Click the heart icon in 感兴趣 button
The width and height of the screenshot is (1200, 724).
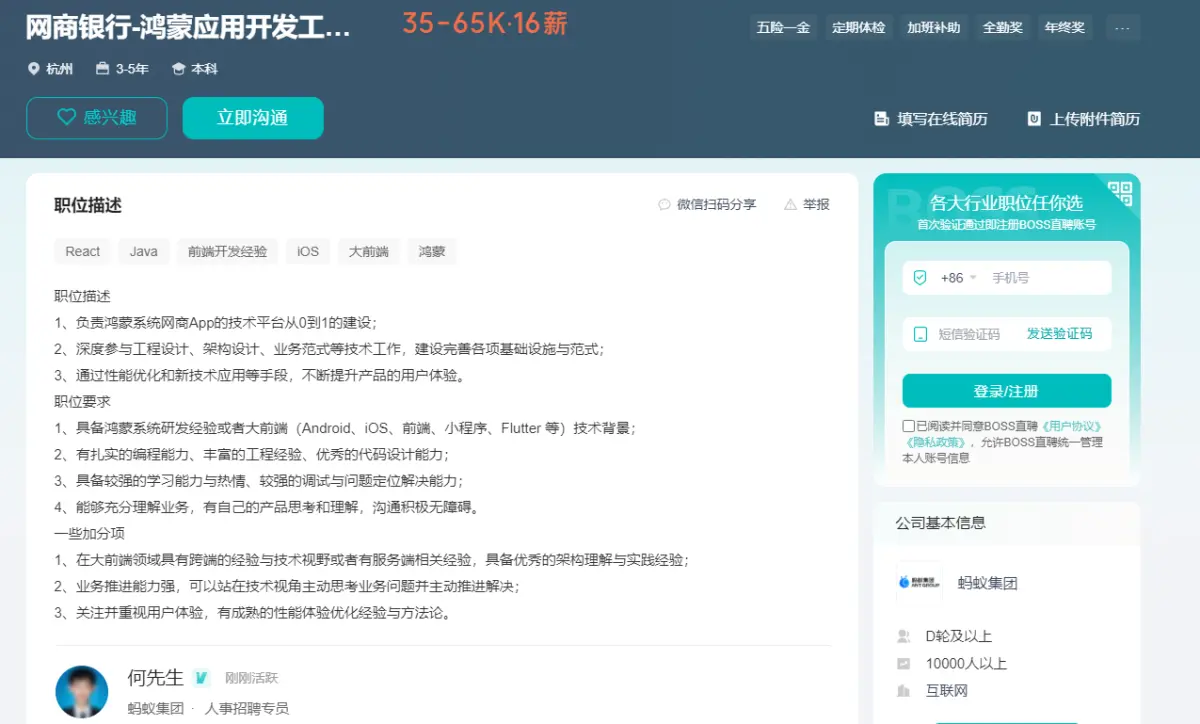tap(66, 117)
